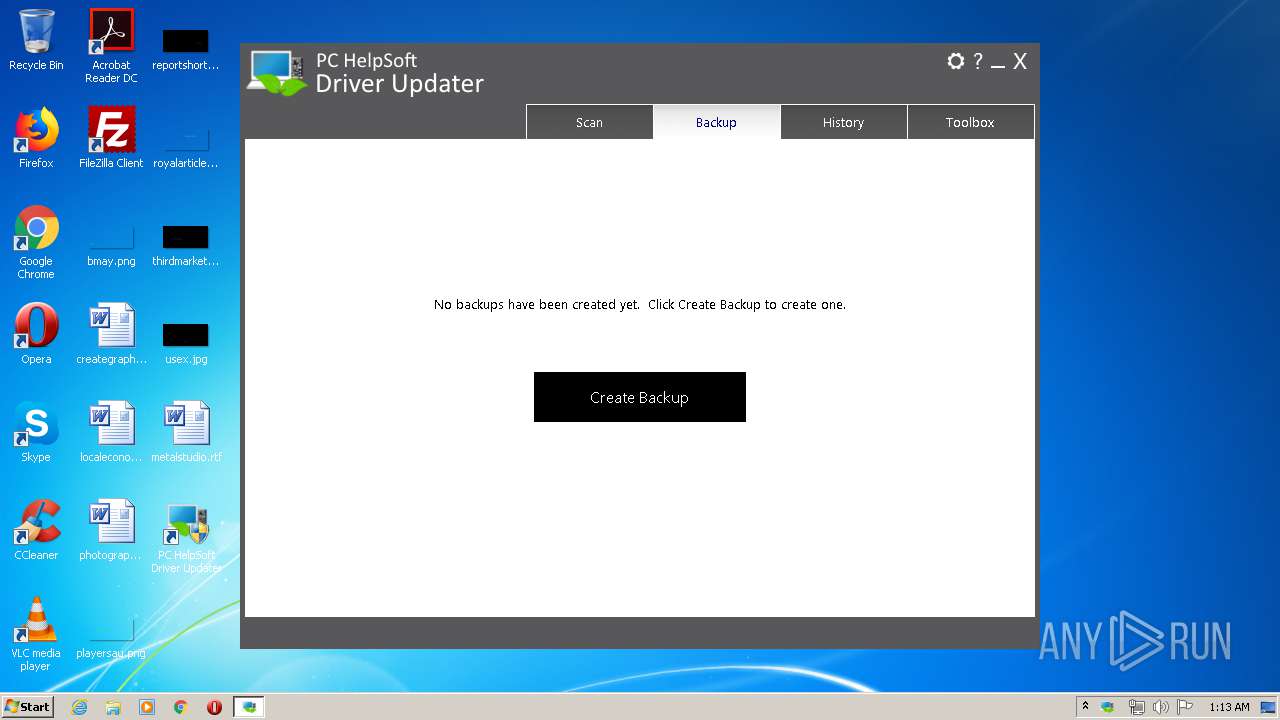1280x720 pixels.
Task: Open the help question mark icon
Action: [978, 61]
